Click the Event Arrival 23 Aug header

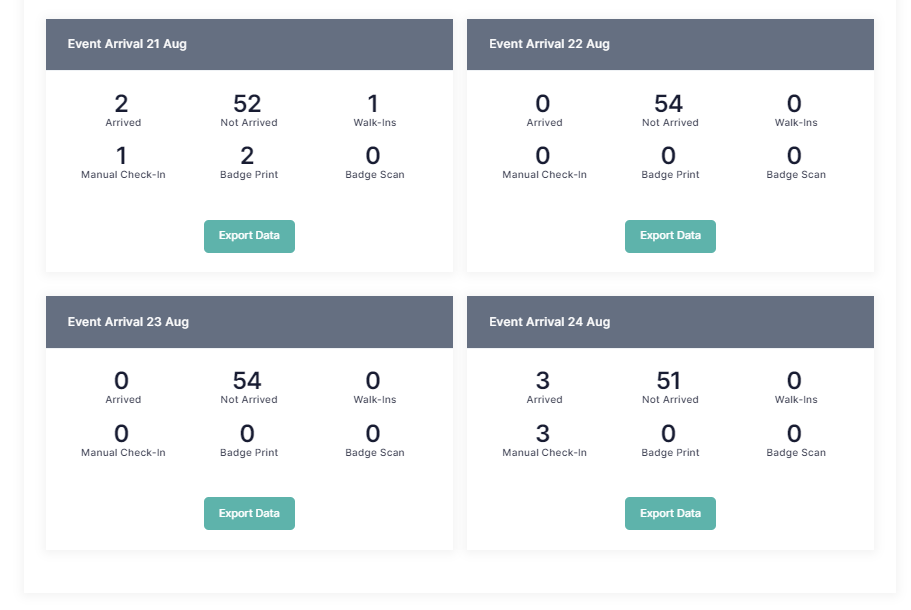click(x=128, y=322)
